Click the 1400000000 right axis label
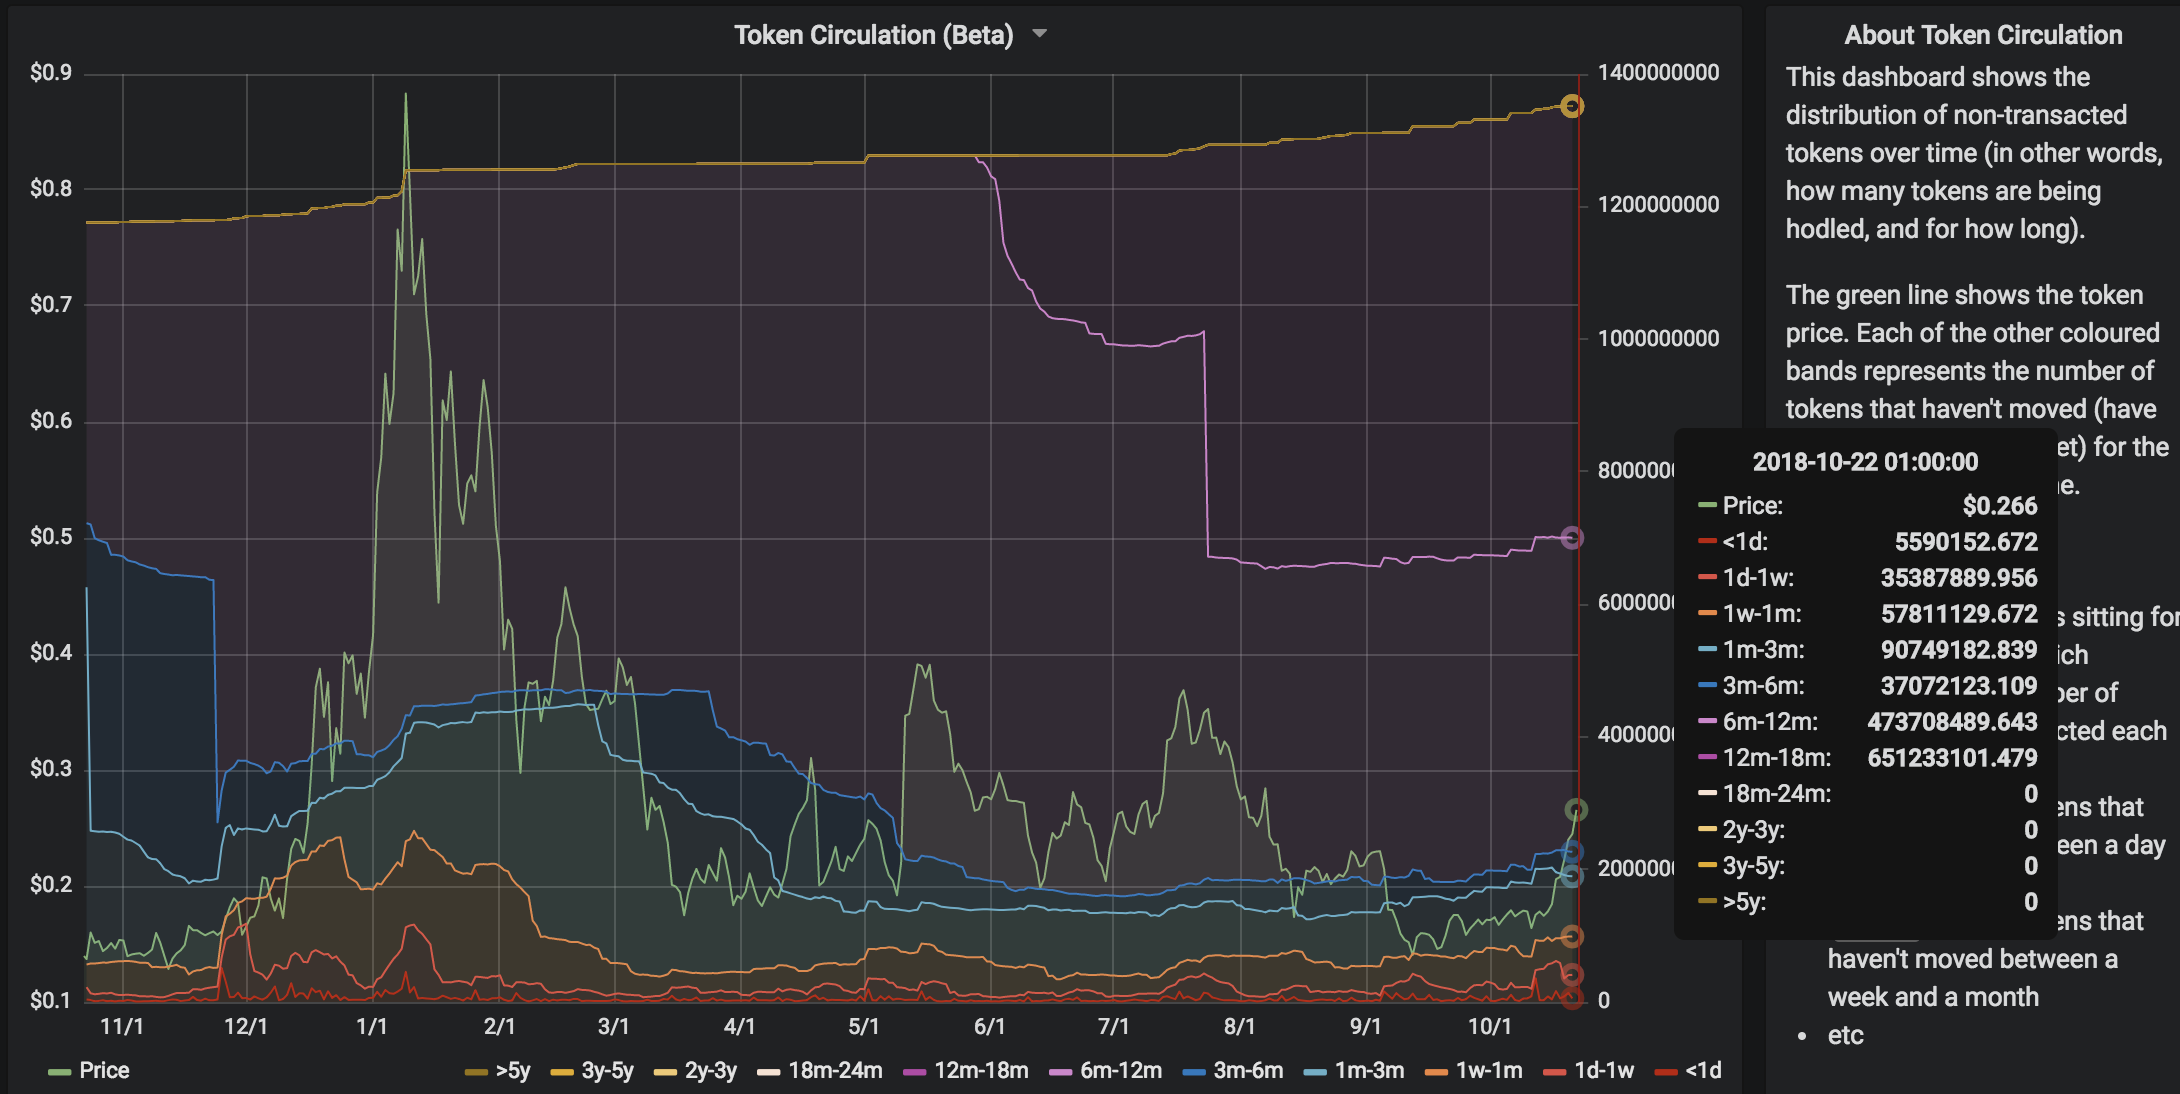Screen dimensions: 2180x1094 (x=1658, y=72)
